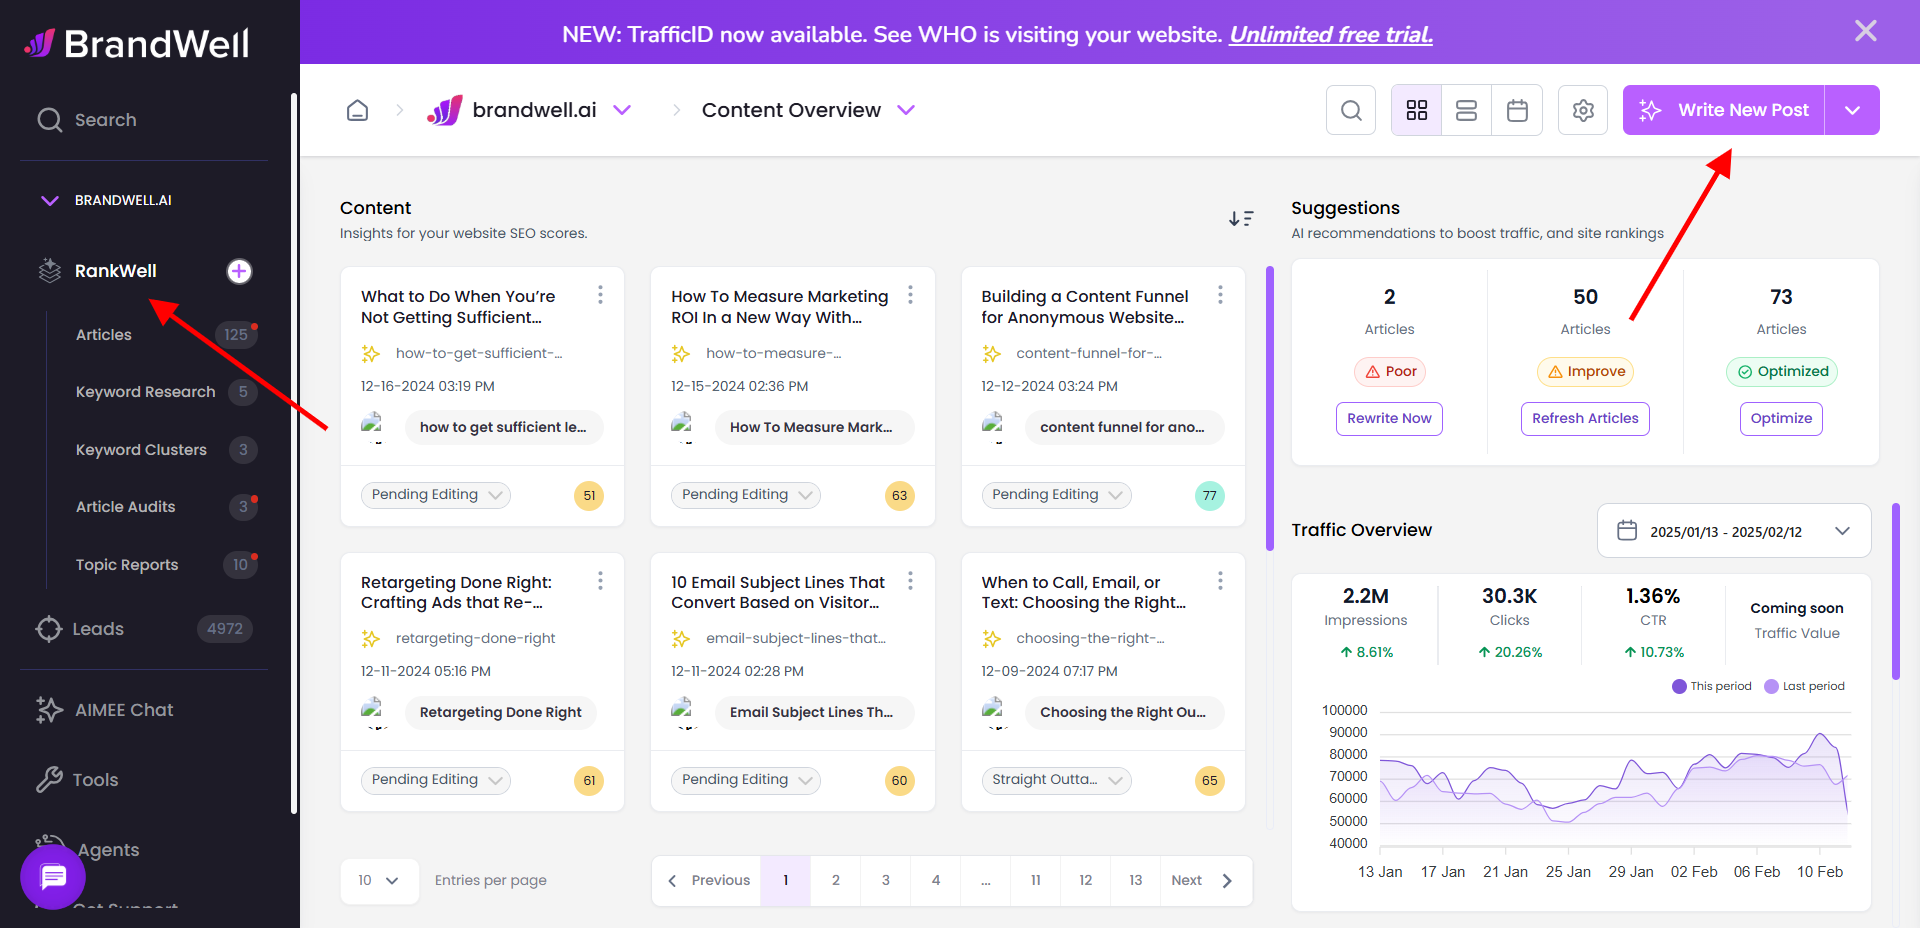Open options for 'How To Measure Marketing' card
The image size is (1920, 928).
[910, 295]
